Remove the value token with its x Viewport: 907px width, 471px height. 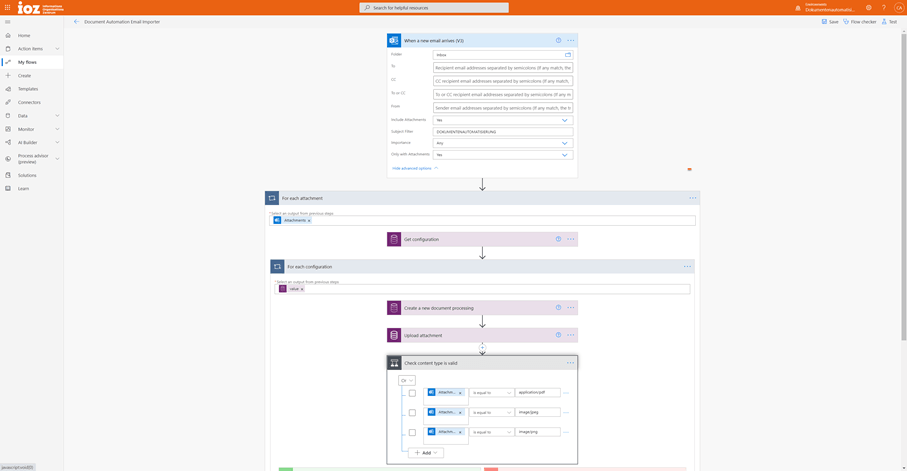click(x=302, y=289)
